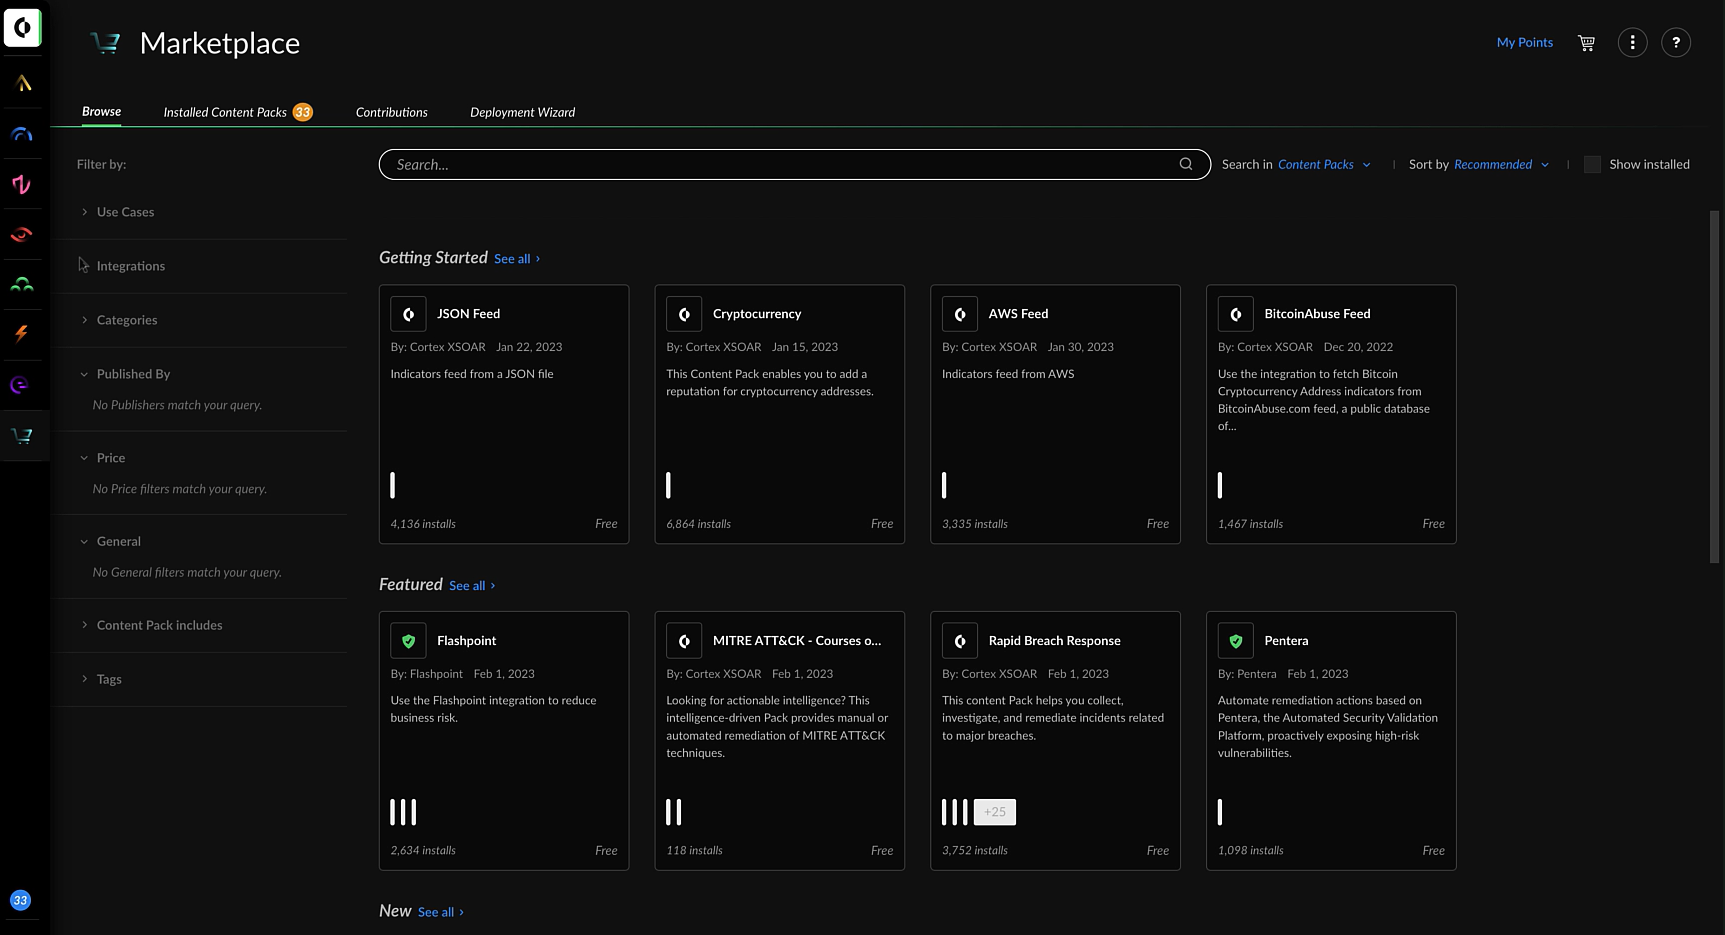The height and width of the screenshot is (935, 1725).
Task: Click the +25 integrations badge on Rapid Breach Response
Action: pyautogui.click(x=994, y=811)
